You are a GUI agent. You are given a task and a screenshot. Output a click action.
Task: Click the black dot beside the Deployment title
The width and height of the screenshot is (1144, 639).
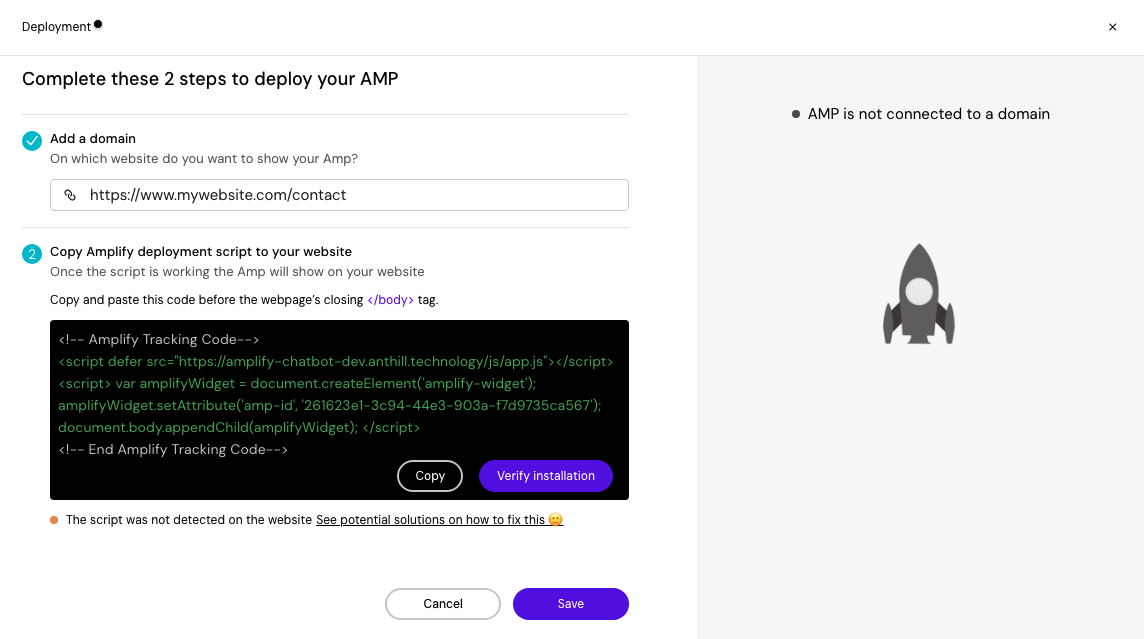pos(98,24)
